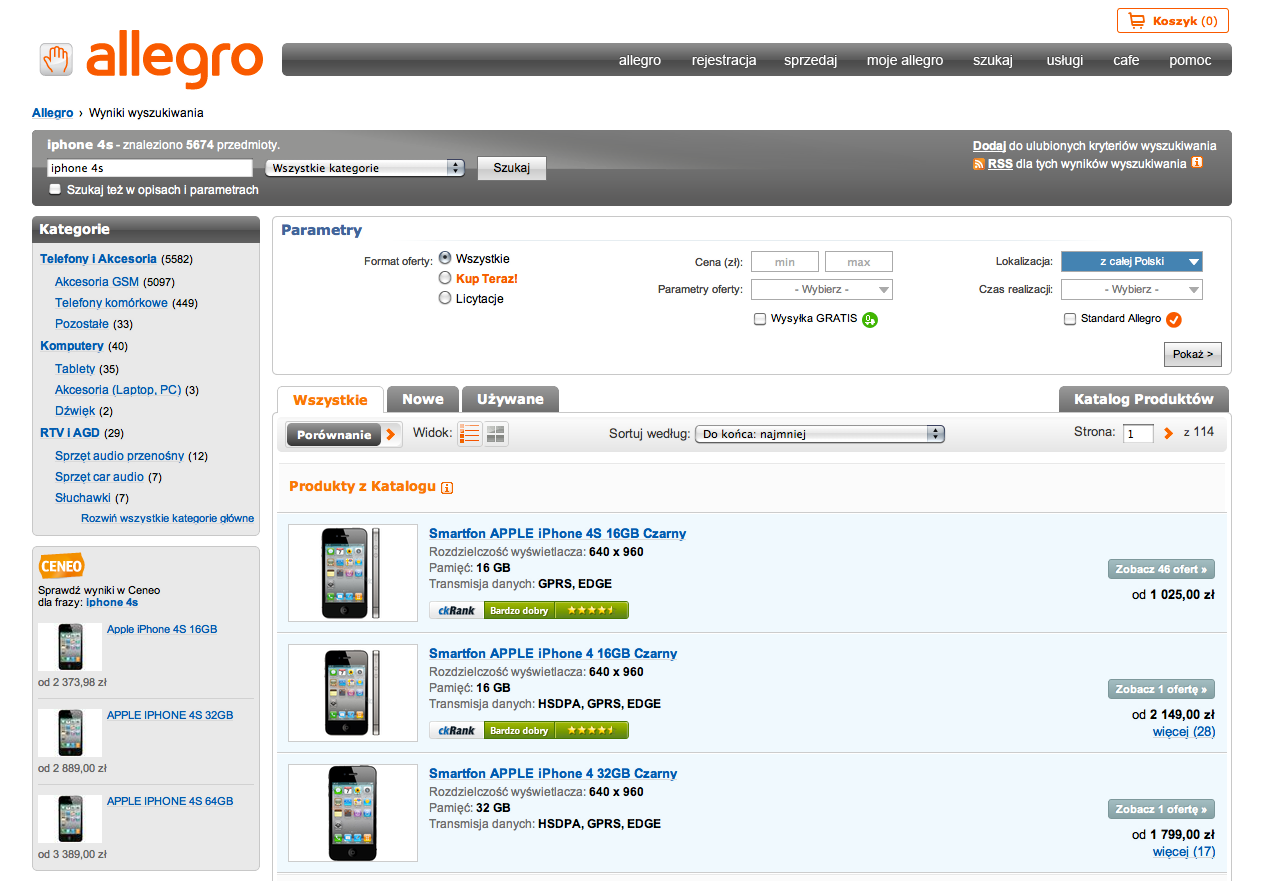Click the Pokaż > button
The image size is (1277, 881).
tap(1193, 354)
